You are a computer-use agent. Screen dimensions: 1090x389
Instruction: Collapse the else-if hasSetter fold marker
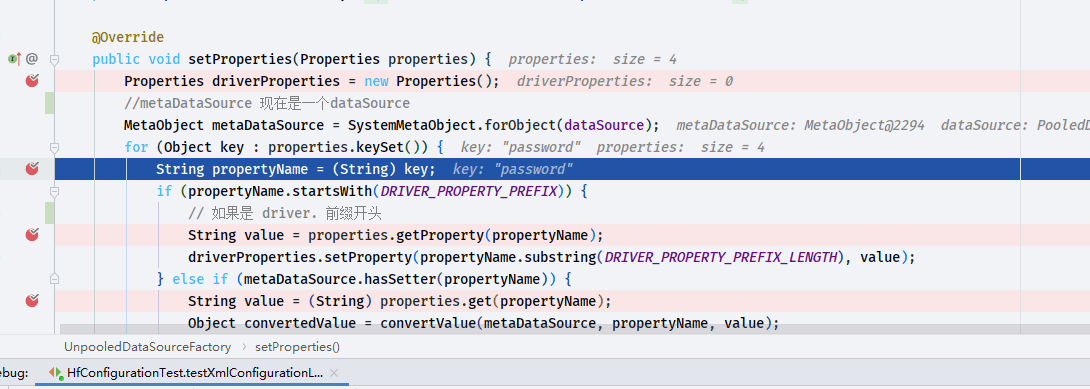(54, 279)
